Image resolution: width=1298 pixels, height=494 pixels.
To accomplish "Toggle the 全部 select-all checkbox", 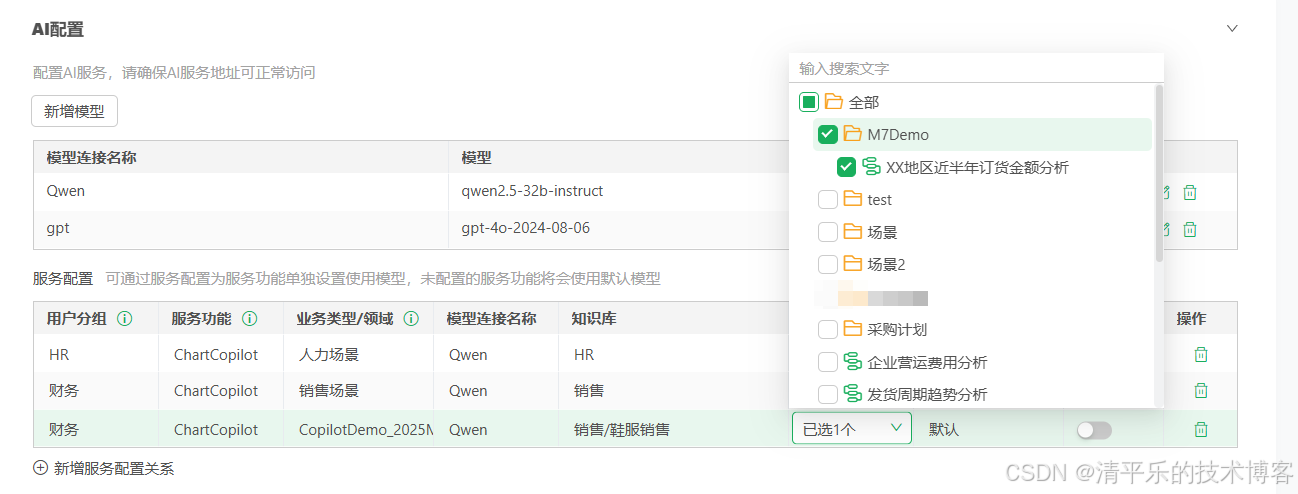I will [809, 102].
